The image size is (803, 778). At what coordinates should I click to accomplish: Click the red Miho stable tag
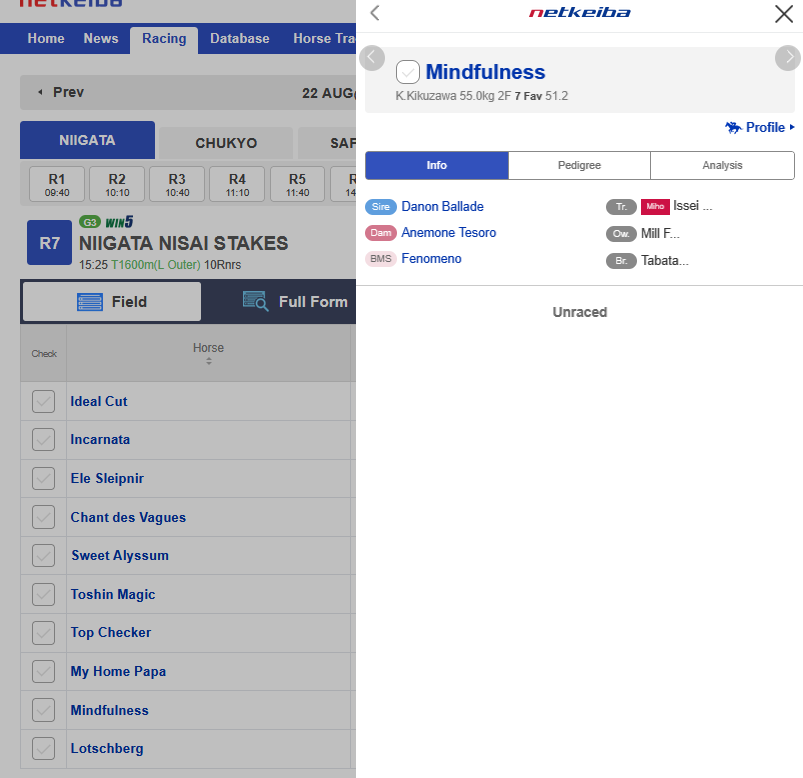pyautogui.click(x=655, y=206)
